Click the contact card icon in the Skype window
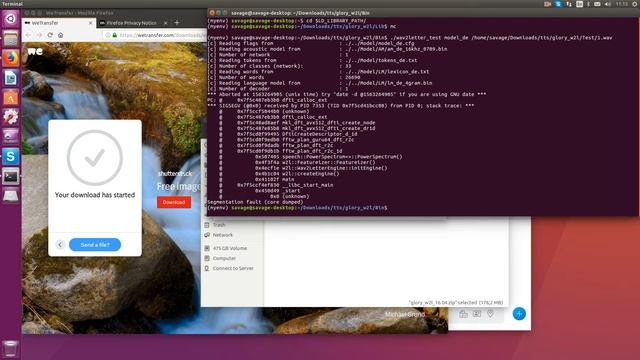This screenshot has height=360, width=640. 477,314
